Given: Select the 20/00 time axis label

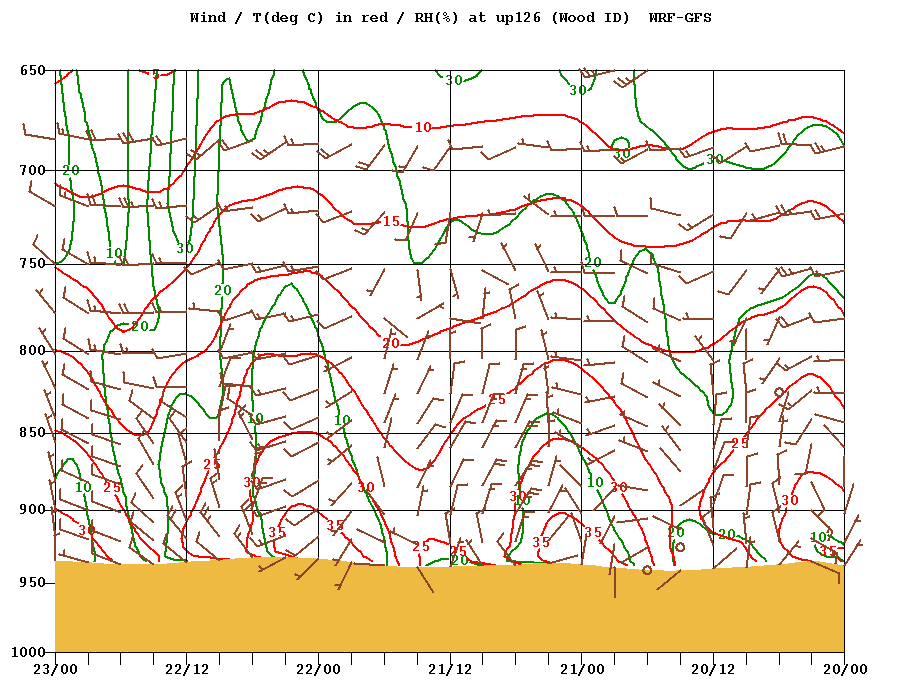Looking at the screenshot, I should (845, 670).
